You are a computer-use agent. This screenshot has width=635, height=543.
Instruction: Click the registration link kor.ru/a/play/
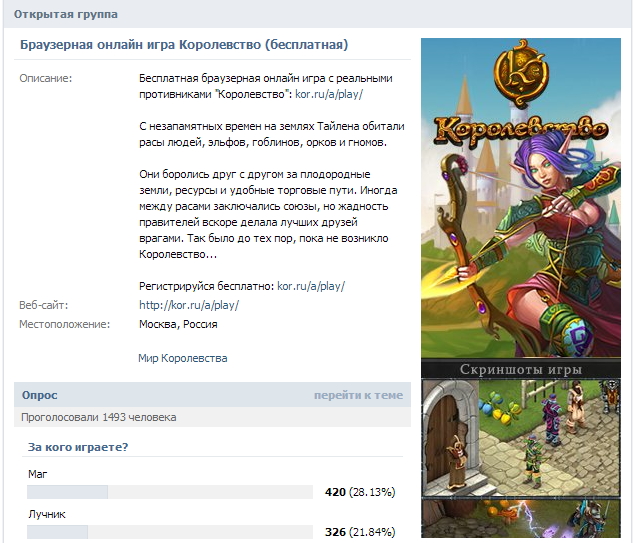coord(311,286)
